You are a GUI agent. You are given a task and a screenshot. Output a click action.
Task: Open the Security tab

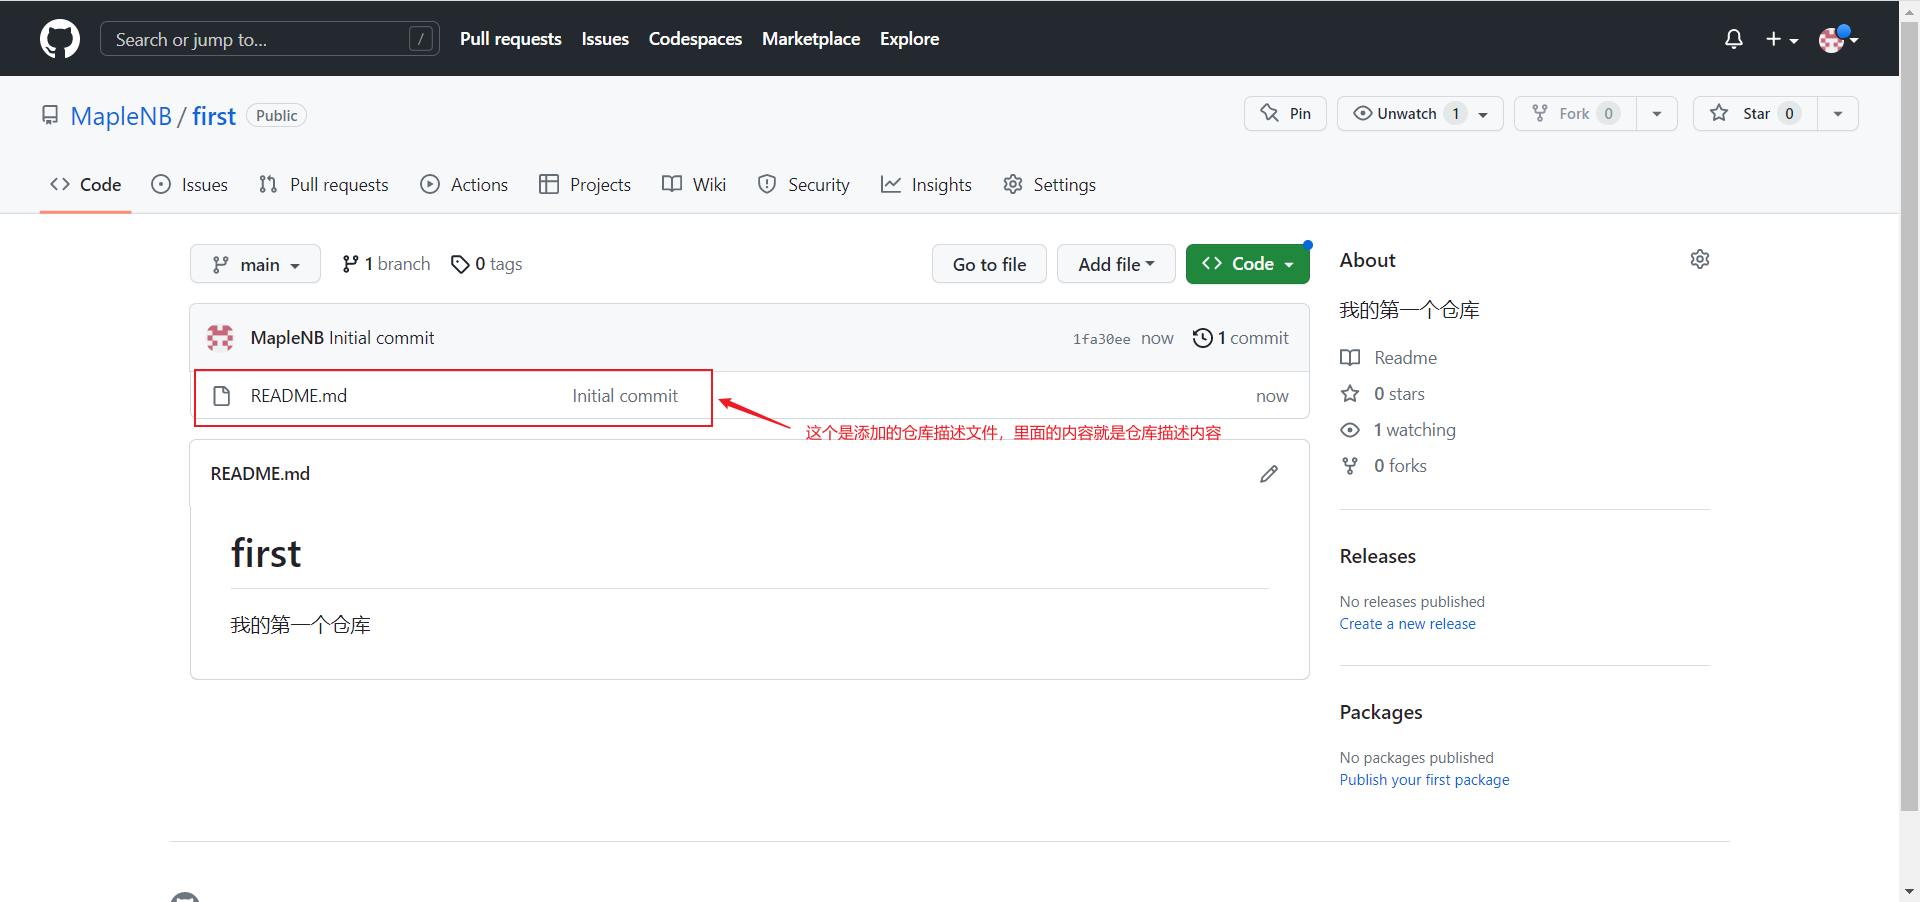804,185
